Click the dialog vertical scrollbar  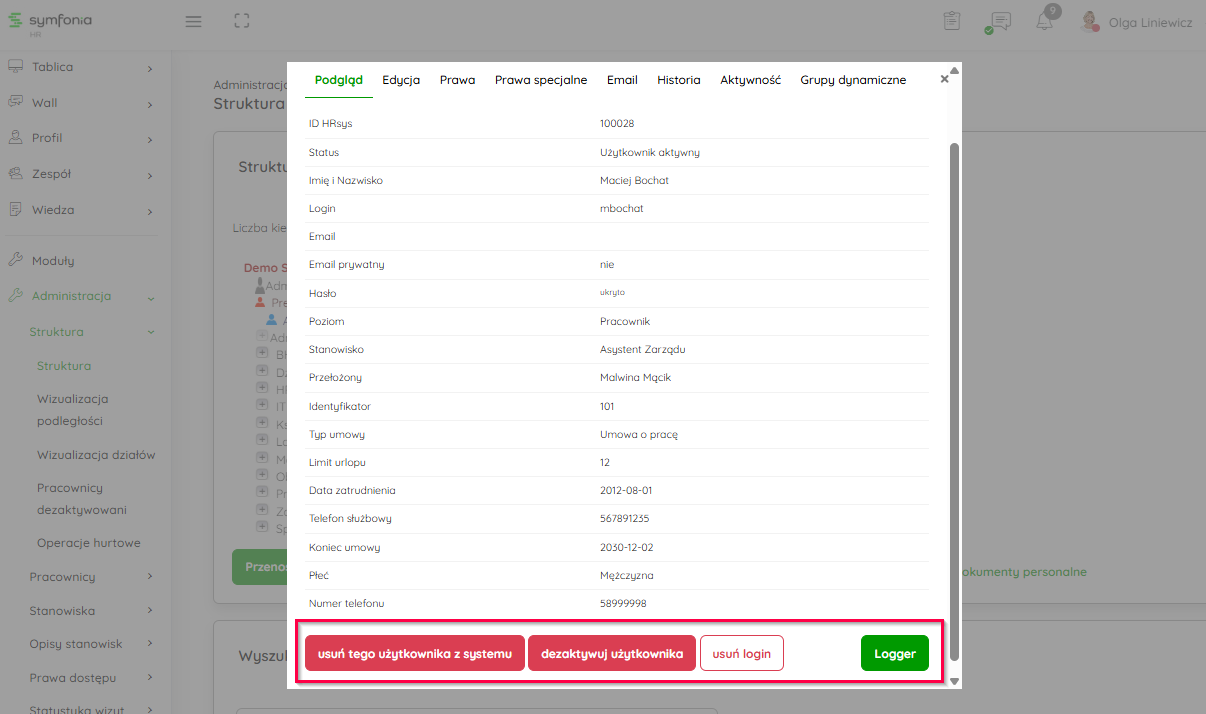[x=954, y=400]
